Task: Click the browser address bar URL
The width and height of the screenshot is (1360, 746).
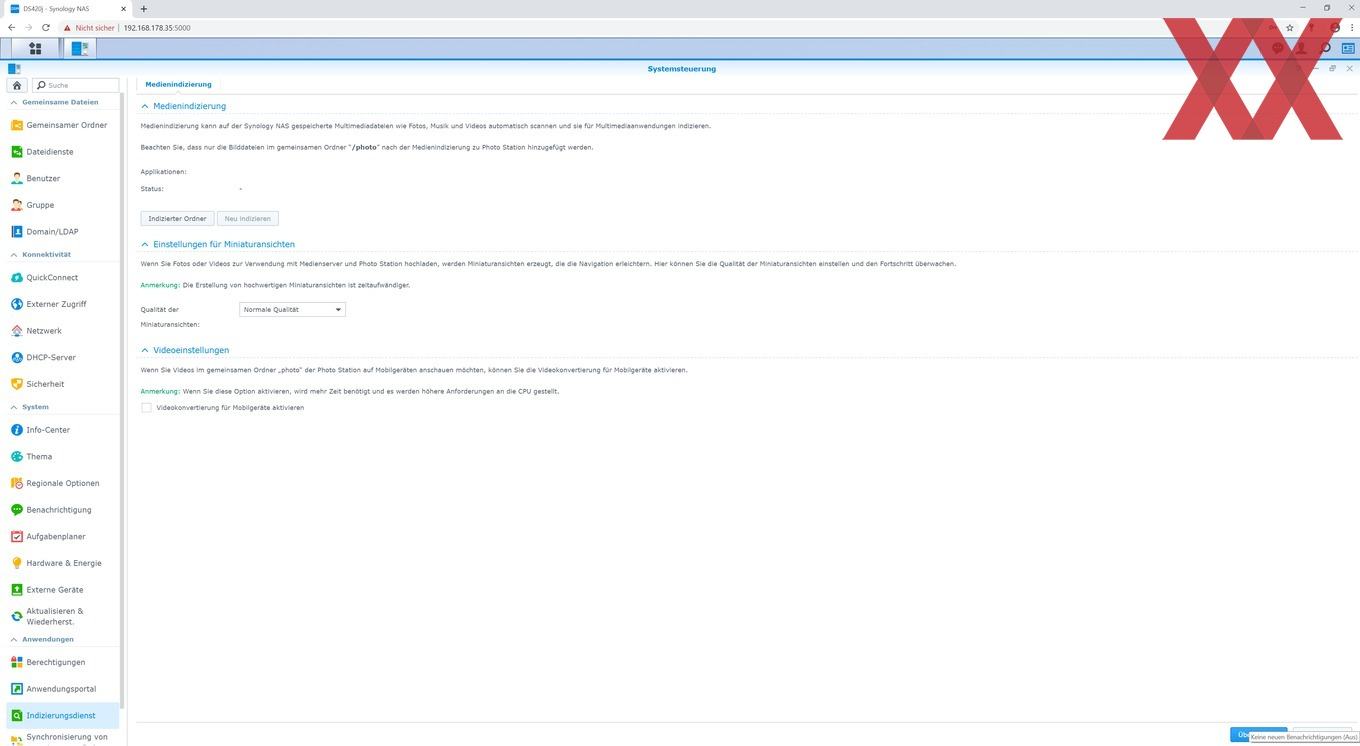Action: (x=157, y=28)
